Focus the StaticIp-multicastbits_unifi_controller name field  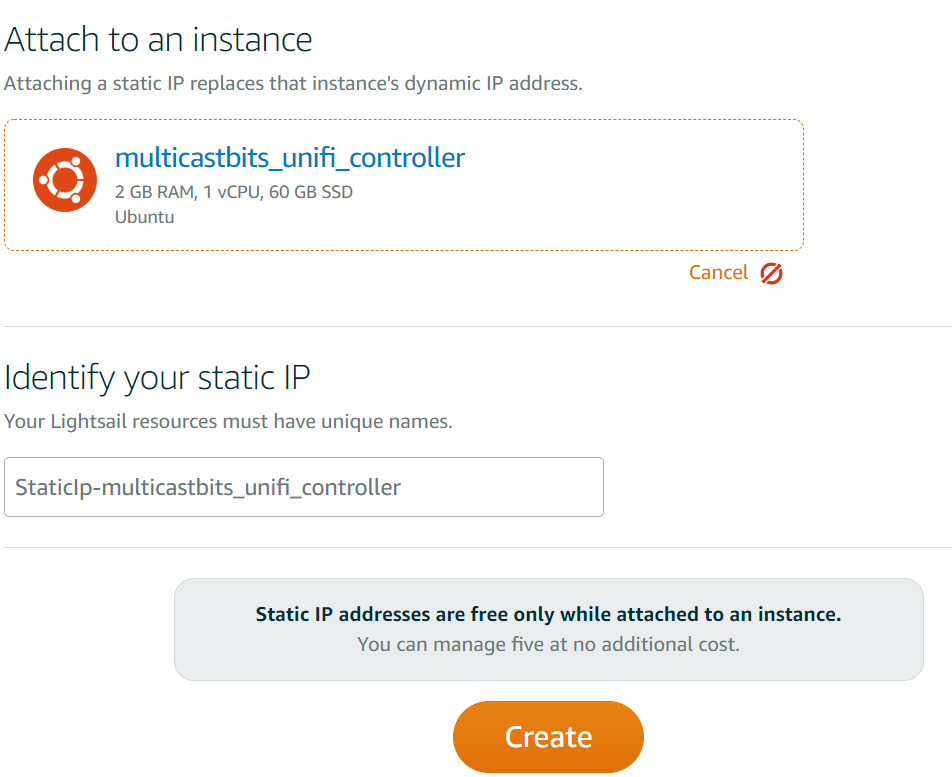pos(304,487)
